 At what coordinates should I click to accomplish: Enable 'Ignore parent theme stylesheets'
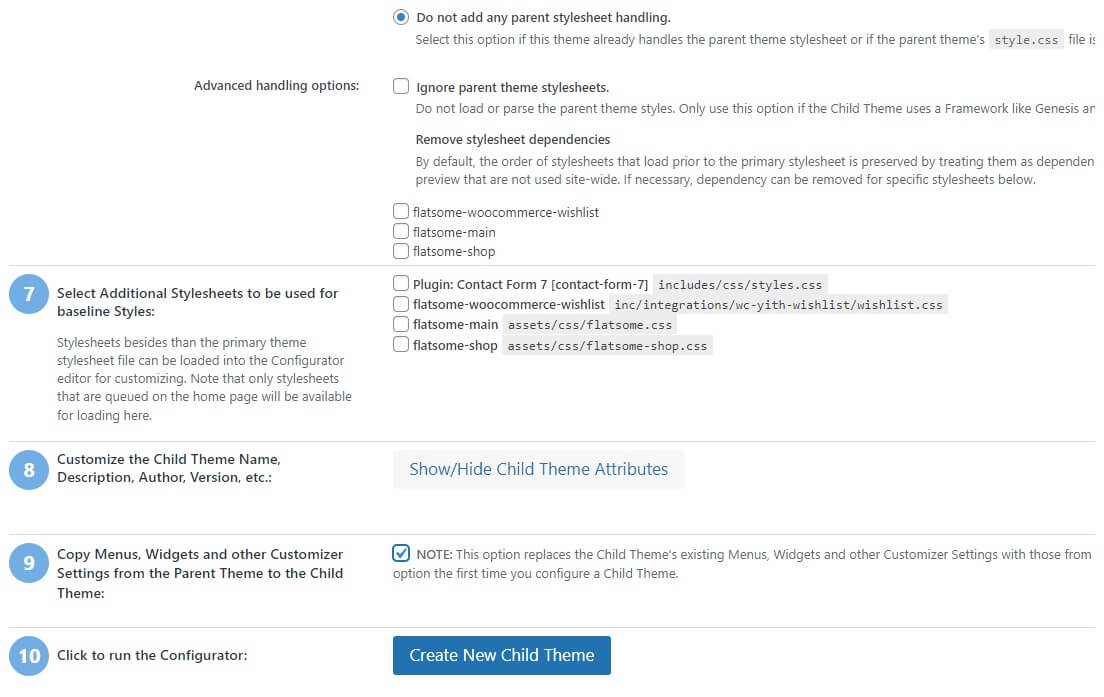399,87
